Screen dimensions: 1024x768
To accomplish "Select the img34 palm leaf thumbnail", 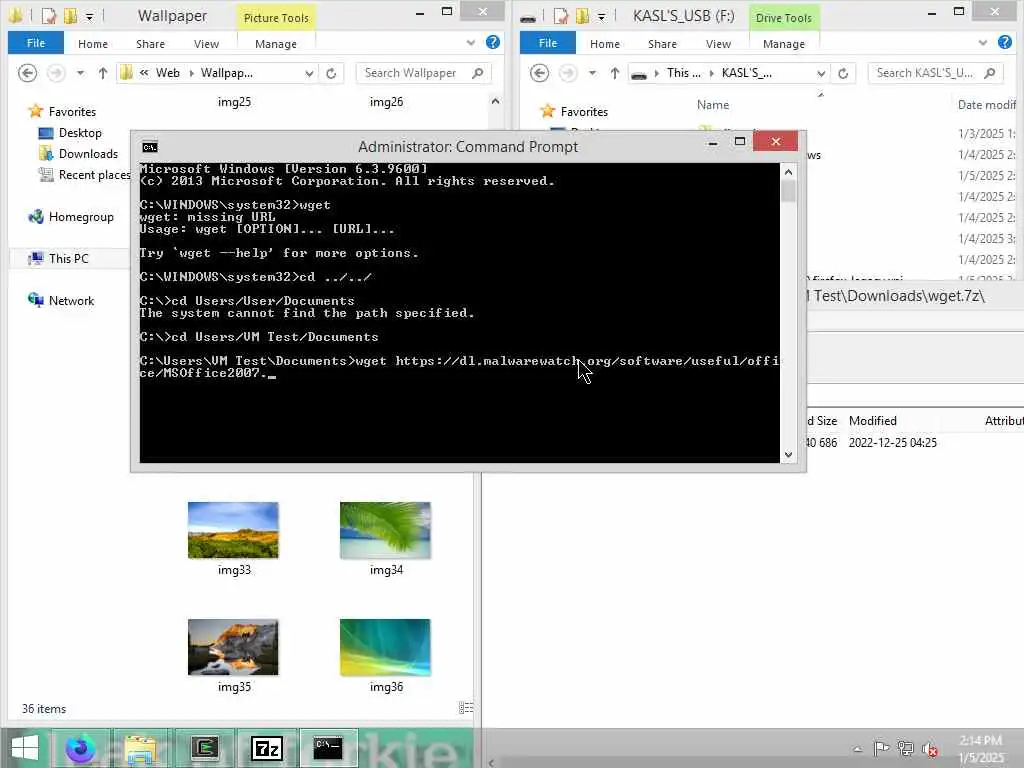I will click(x=385, y=530).
